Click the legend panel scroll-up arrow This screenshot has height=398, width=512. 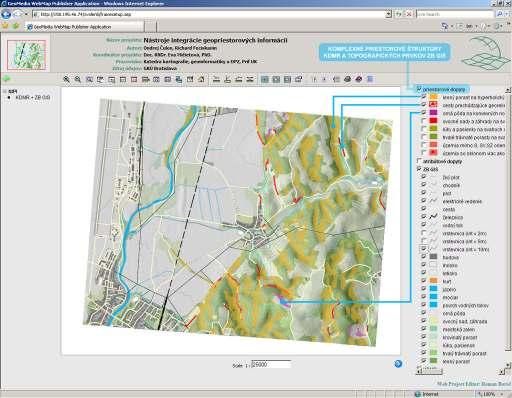(508, 90)
